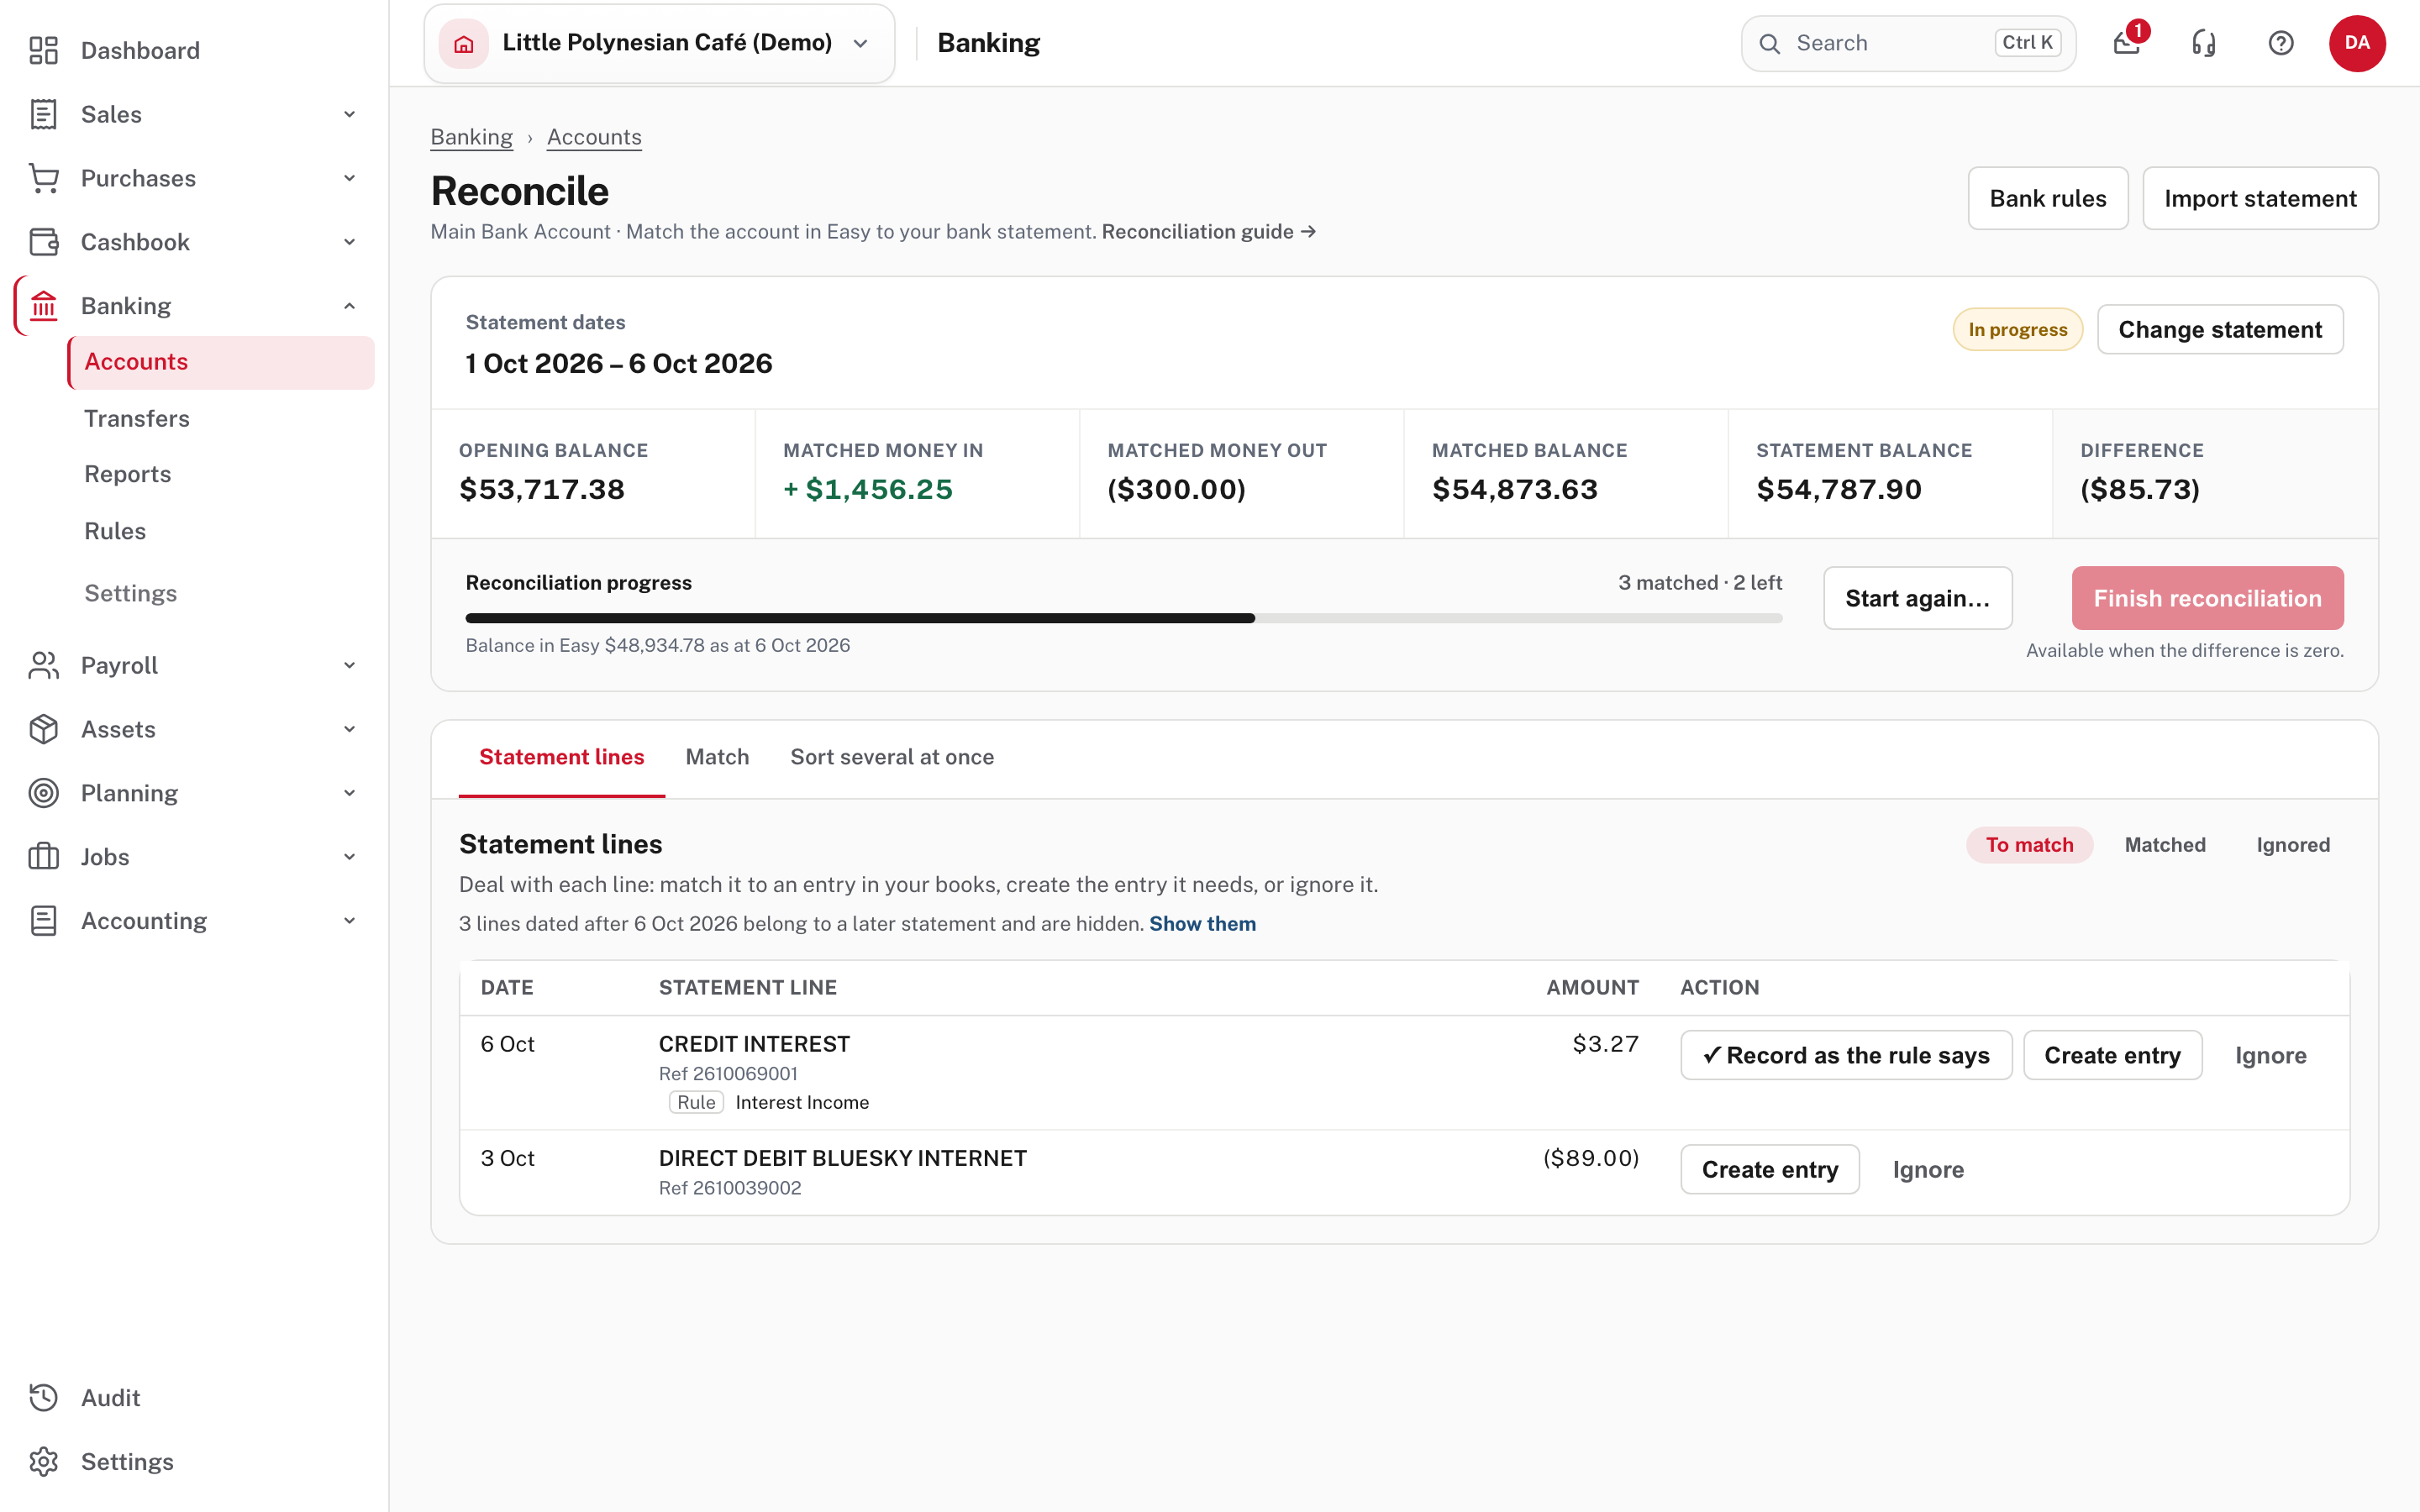
Task: Click Record as the rule says
Action: [1846, 1055]
